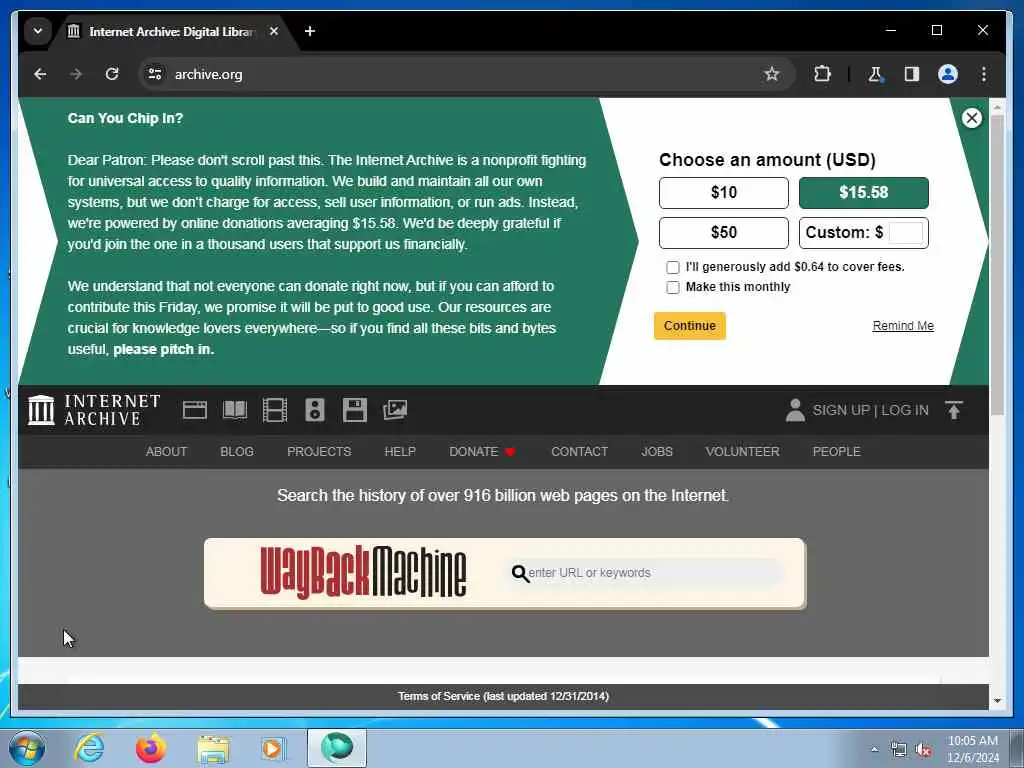Select the $50 donation amount

click(724, 232)
